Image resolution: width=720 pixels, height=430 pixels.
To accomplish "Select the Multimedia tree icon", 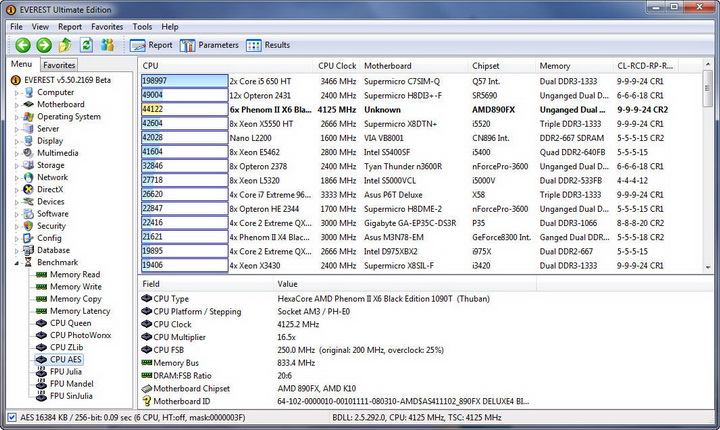I will point(29,153).
